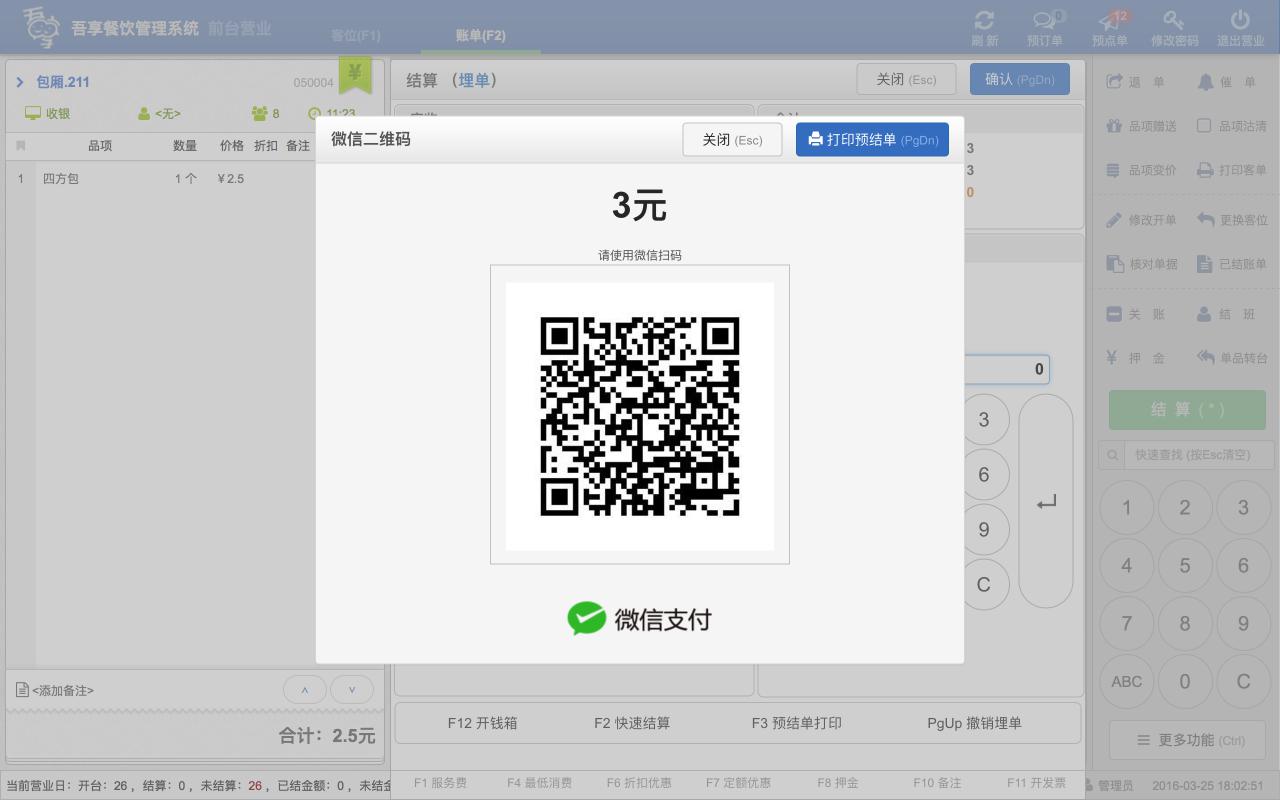Click 管理员 user in status bar
The image size is (1280, 800).
pos(1109,786)
